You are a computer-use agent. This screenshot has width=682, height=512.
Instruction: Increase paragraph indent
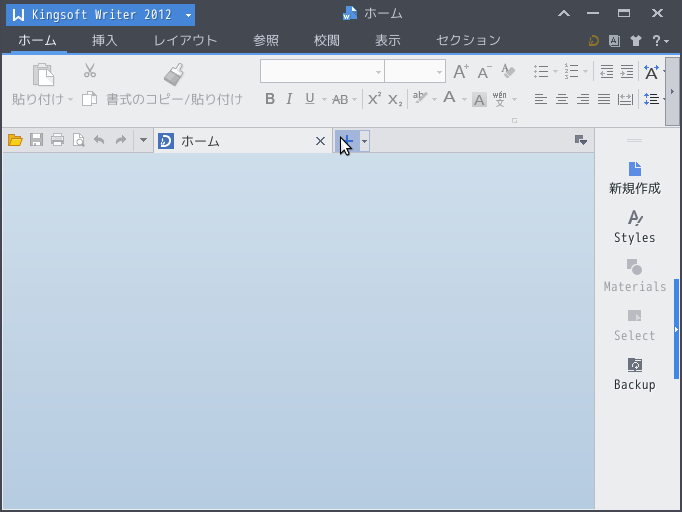tap(626, 71)
